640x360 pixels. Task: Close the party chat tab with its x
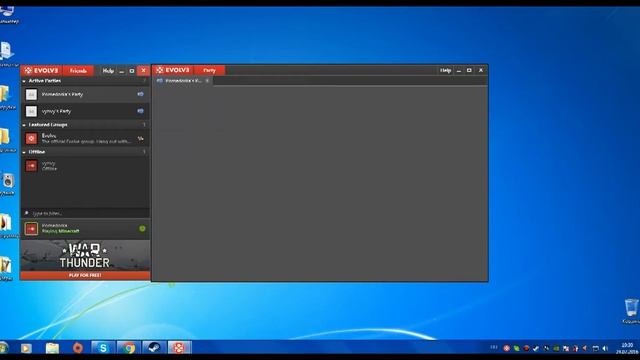(x=207, y=81)
